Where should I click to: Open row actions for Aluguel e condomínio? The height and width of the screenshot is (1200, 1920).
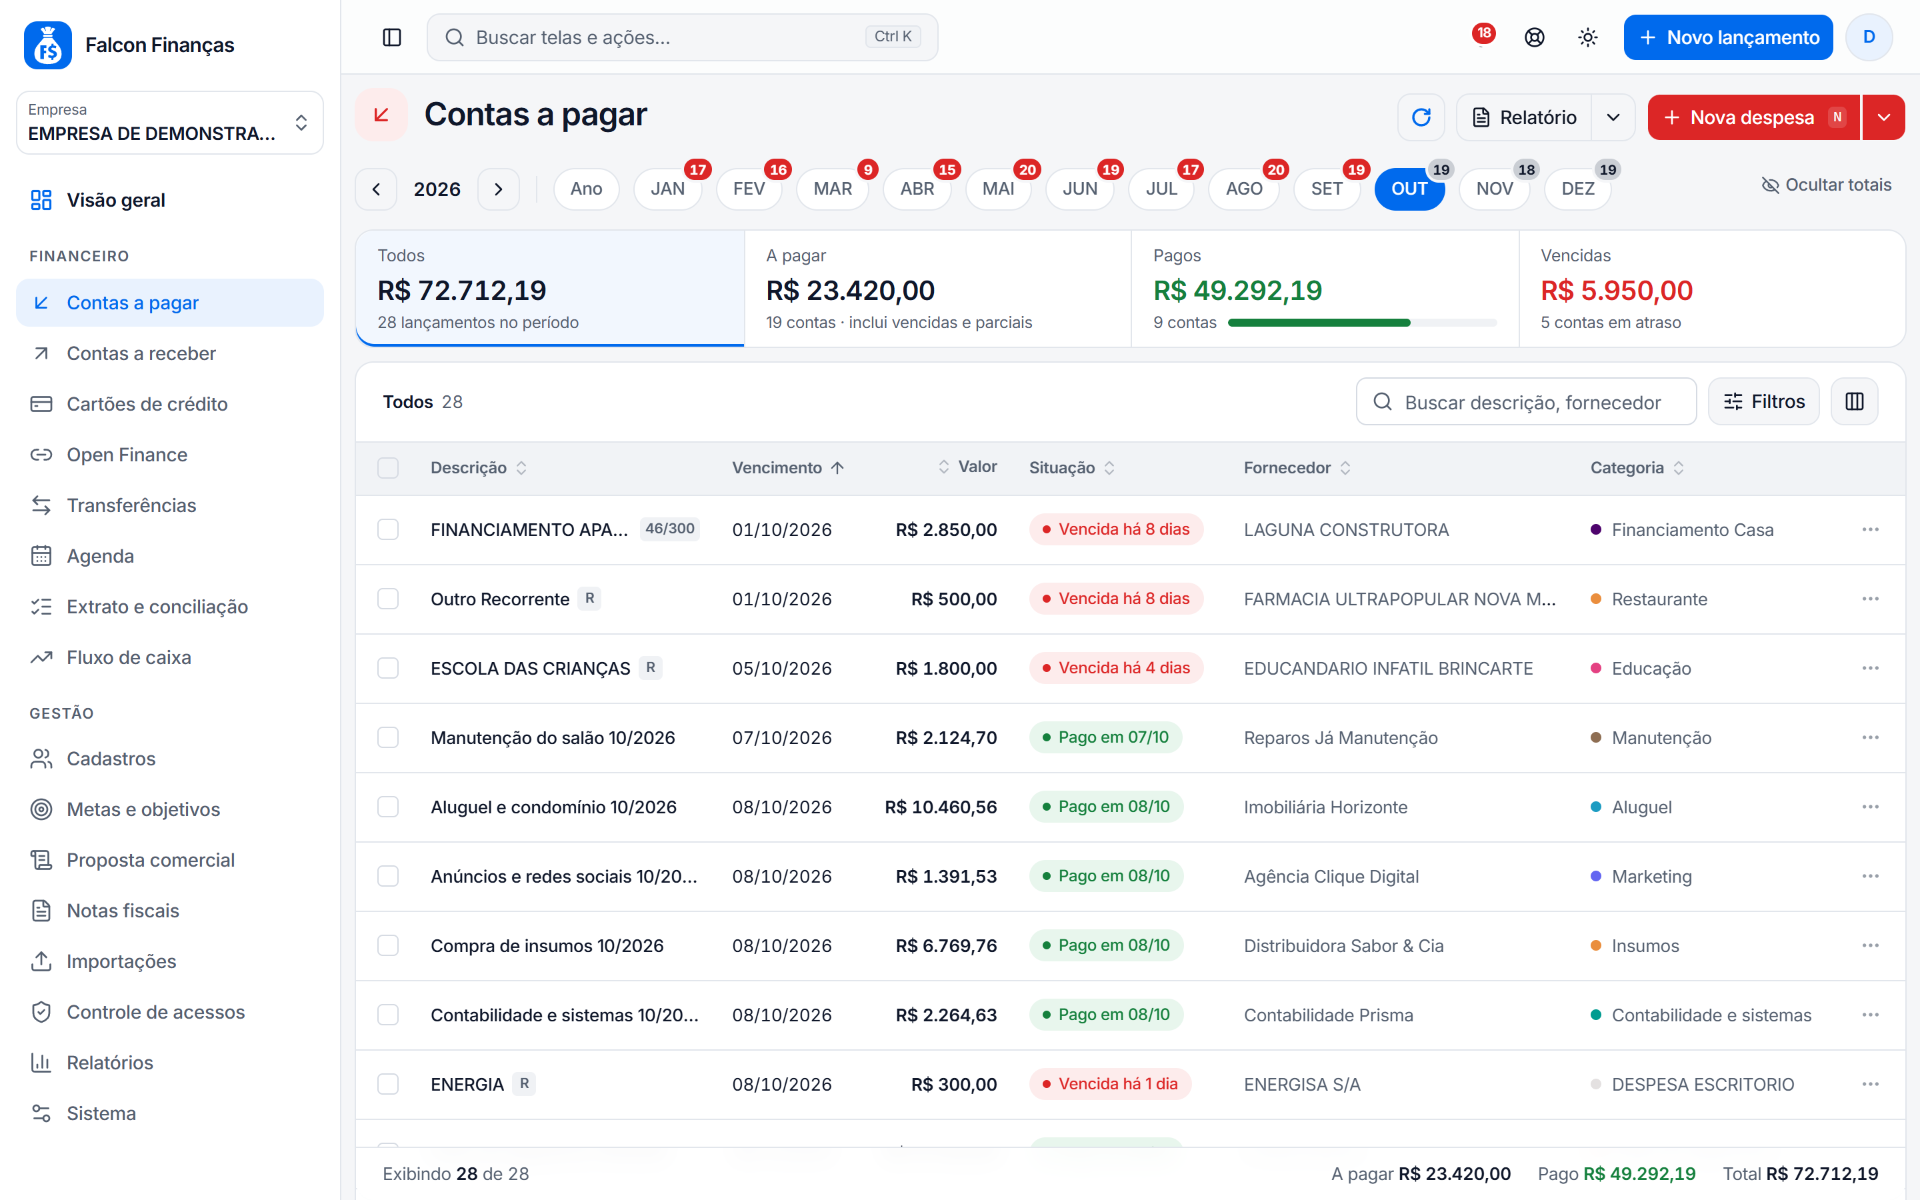click(x=1870, y=807)
